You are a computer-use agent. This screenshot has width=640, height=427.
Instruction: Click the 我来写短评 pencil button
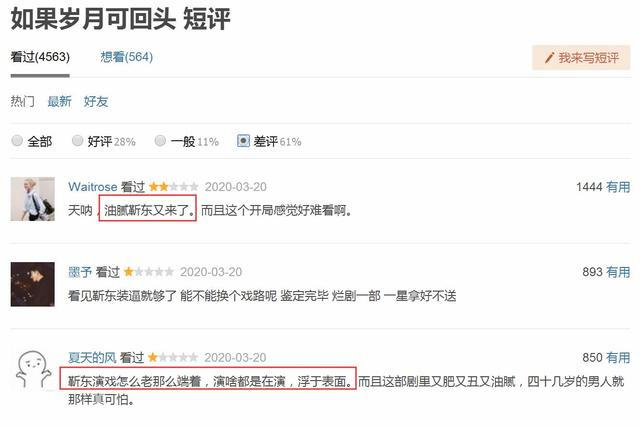(581, 58)
